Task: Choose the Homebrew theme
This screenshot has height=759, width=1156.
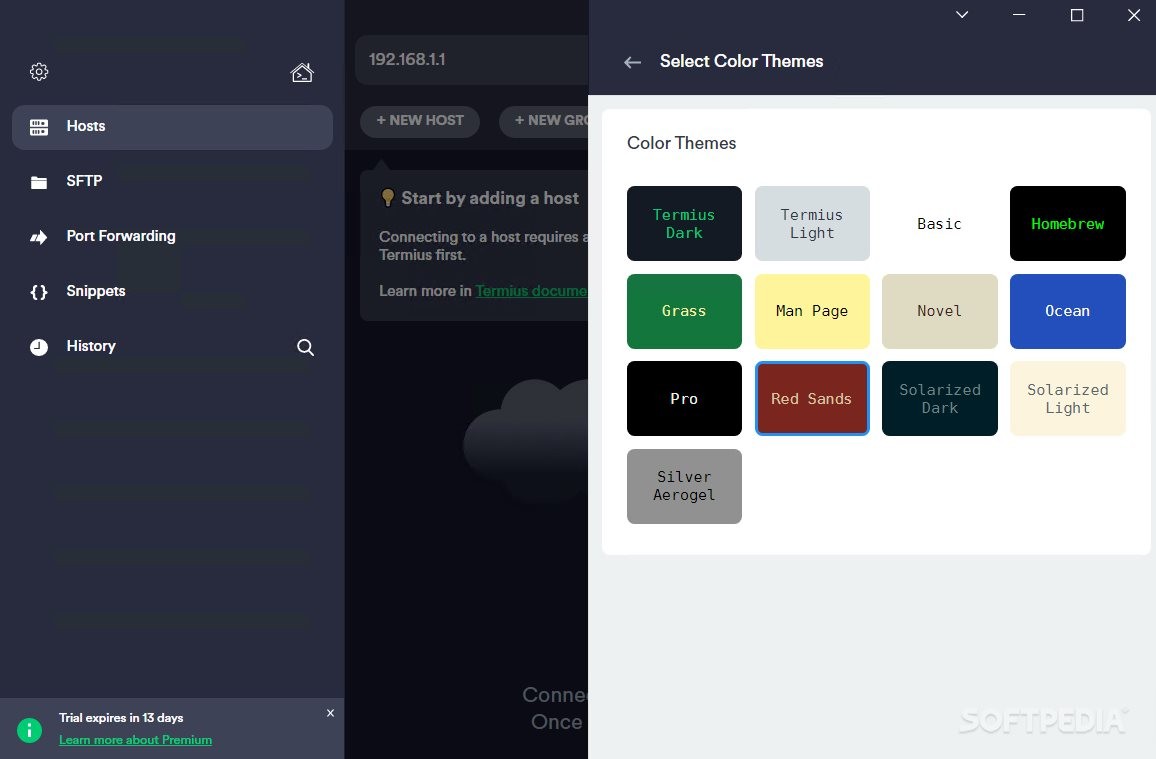Action: (x=1068, y=223)
